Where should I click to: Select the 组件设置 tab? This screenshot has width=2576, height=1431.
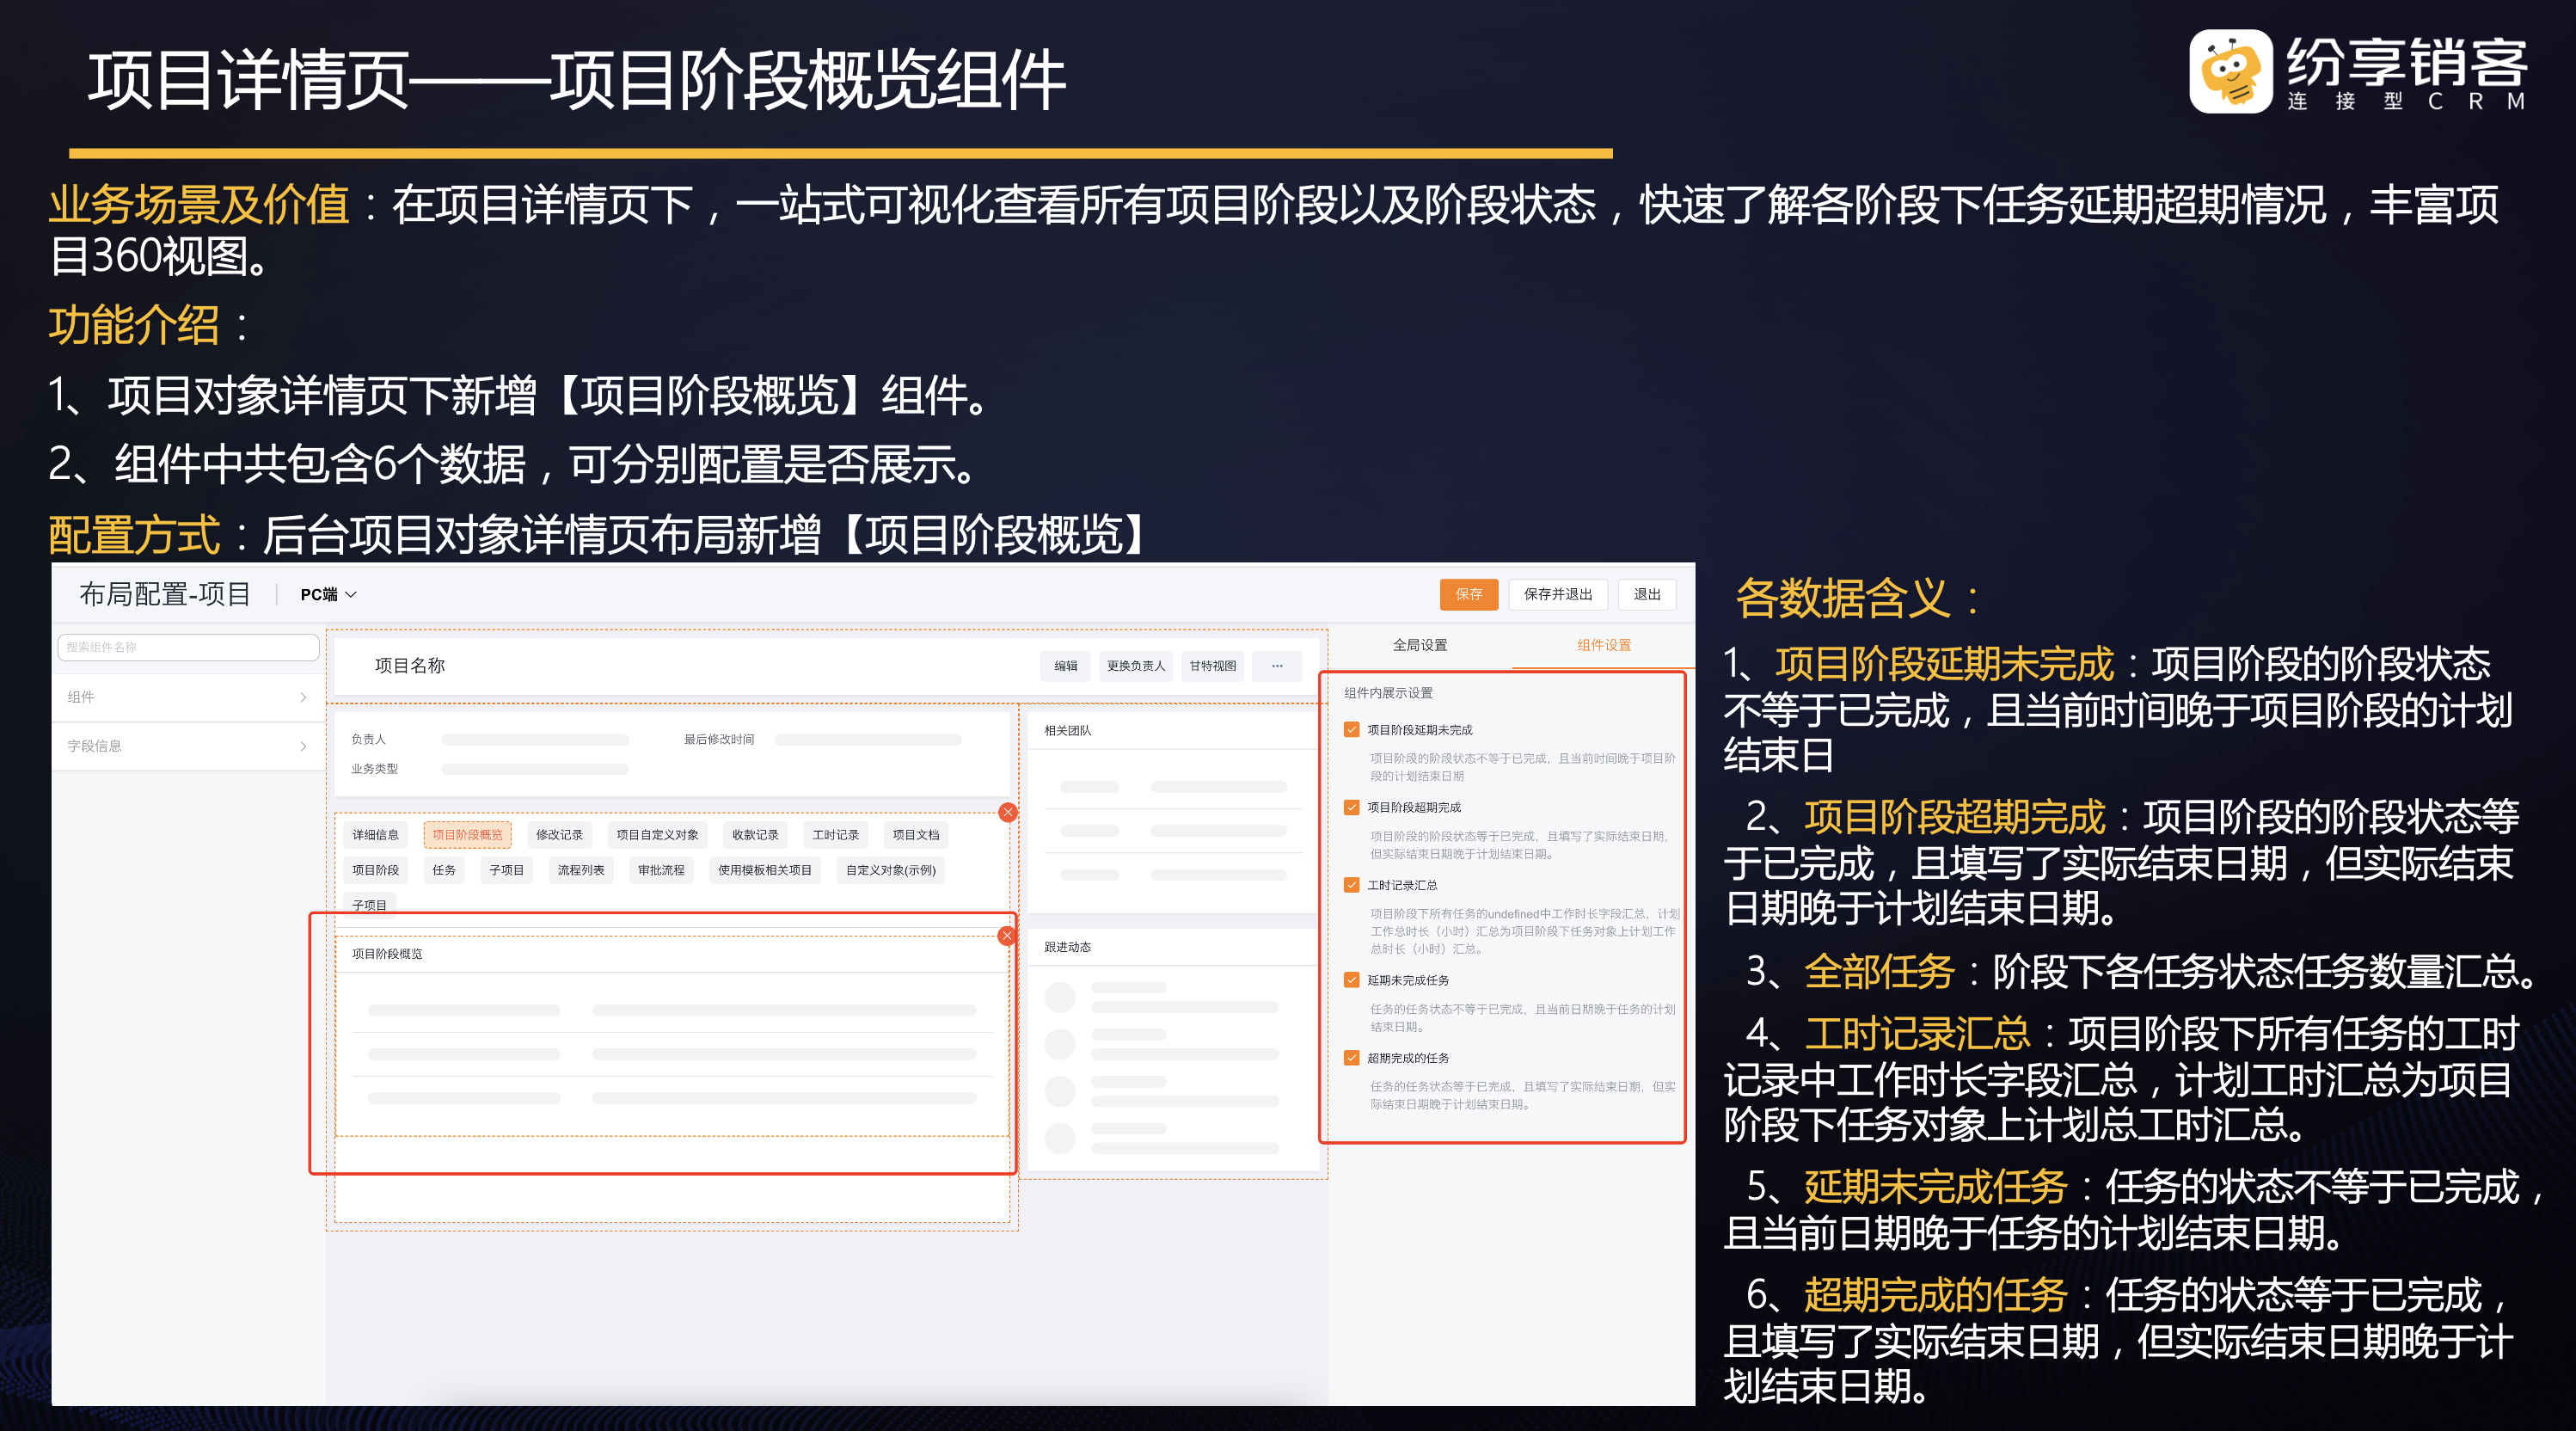click(1603, 645)
